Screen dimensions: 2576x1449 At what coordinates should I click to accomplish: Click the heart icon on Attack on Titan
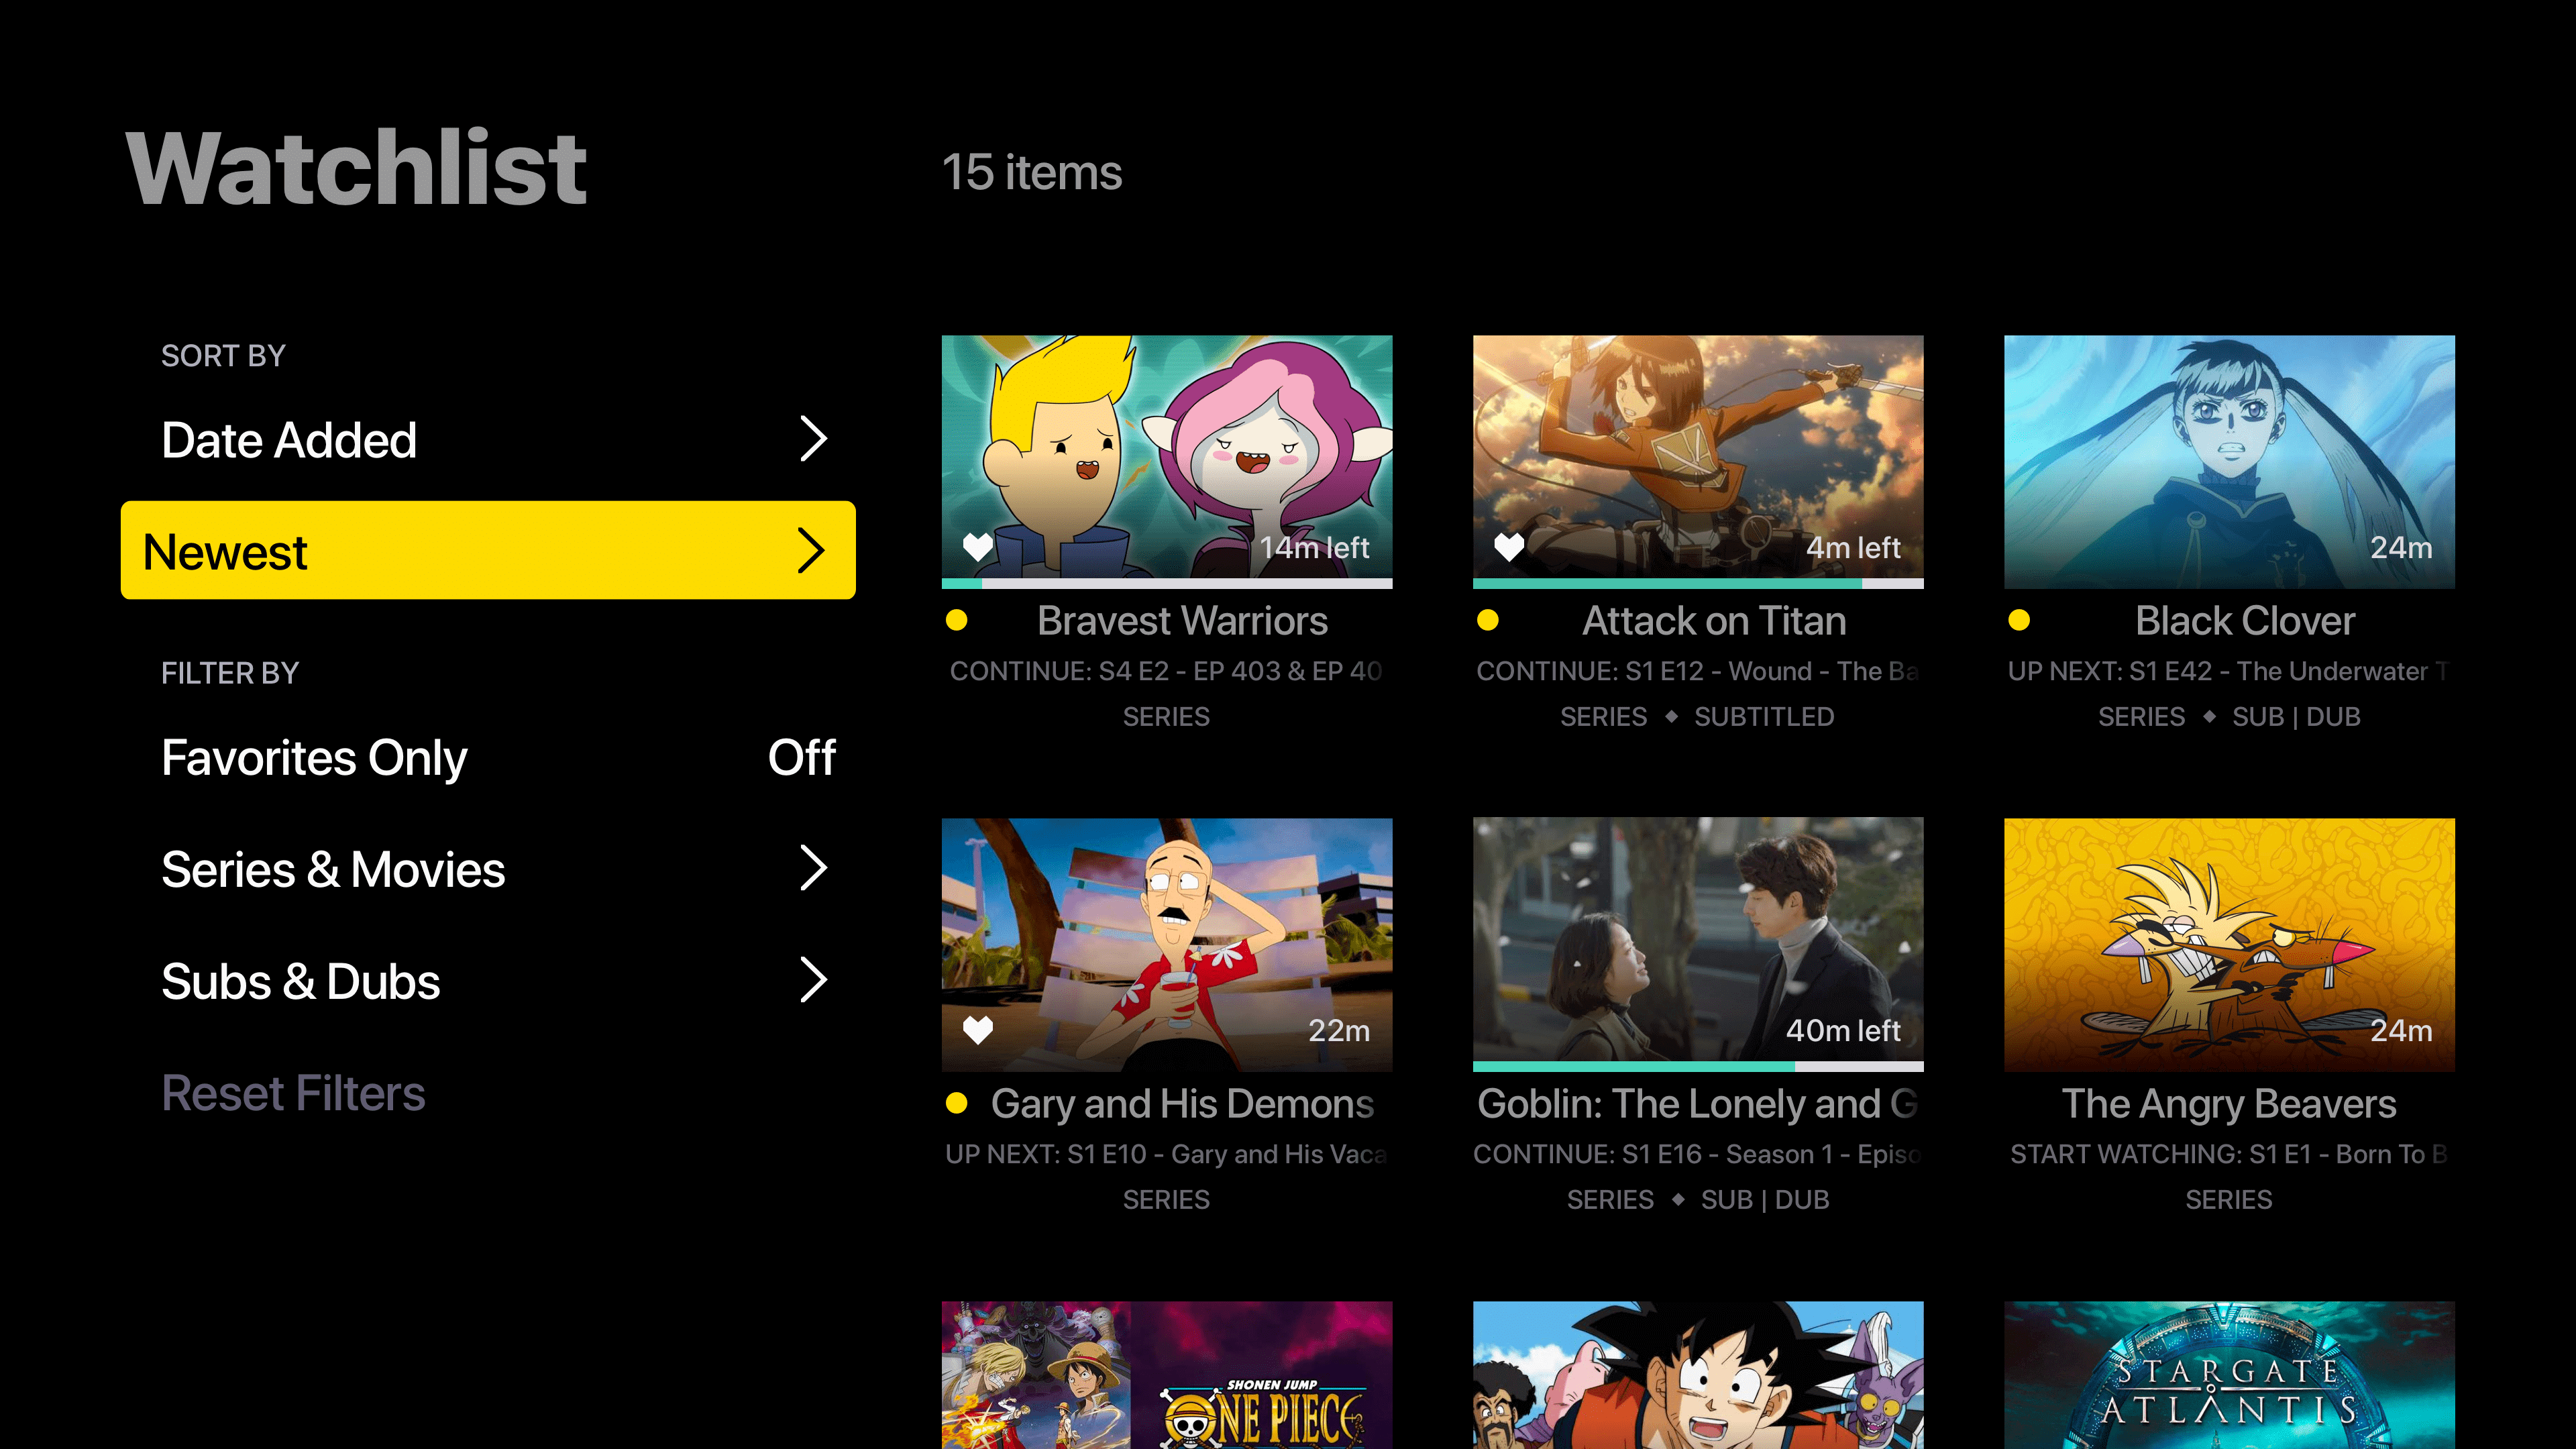[x=1508, y=547]
